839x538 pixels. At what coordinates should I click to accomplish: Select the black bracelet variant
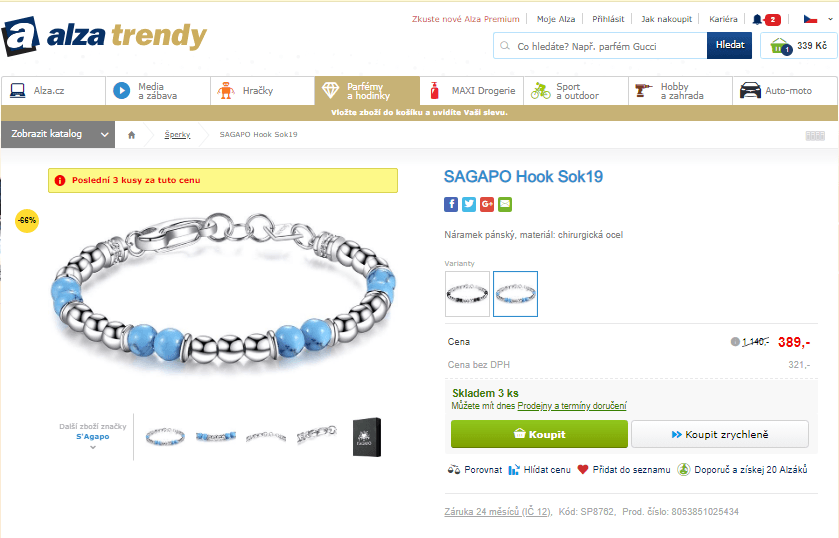[467, 294]
